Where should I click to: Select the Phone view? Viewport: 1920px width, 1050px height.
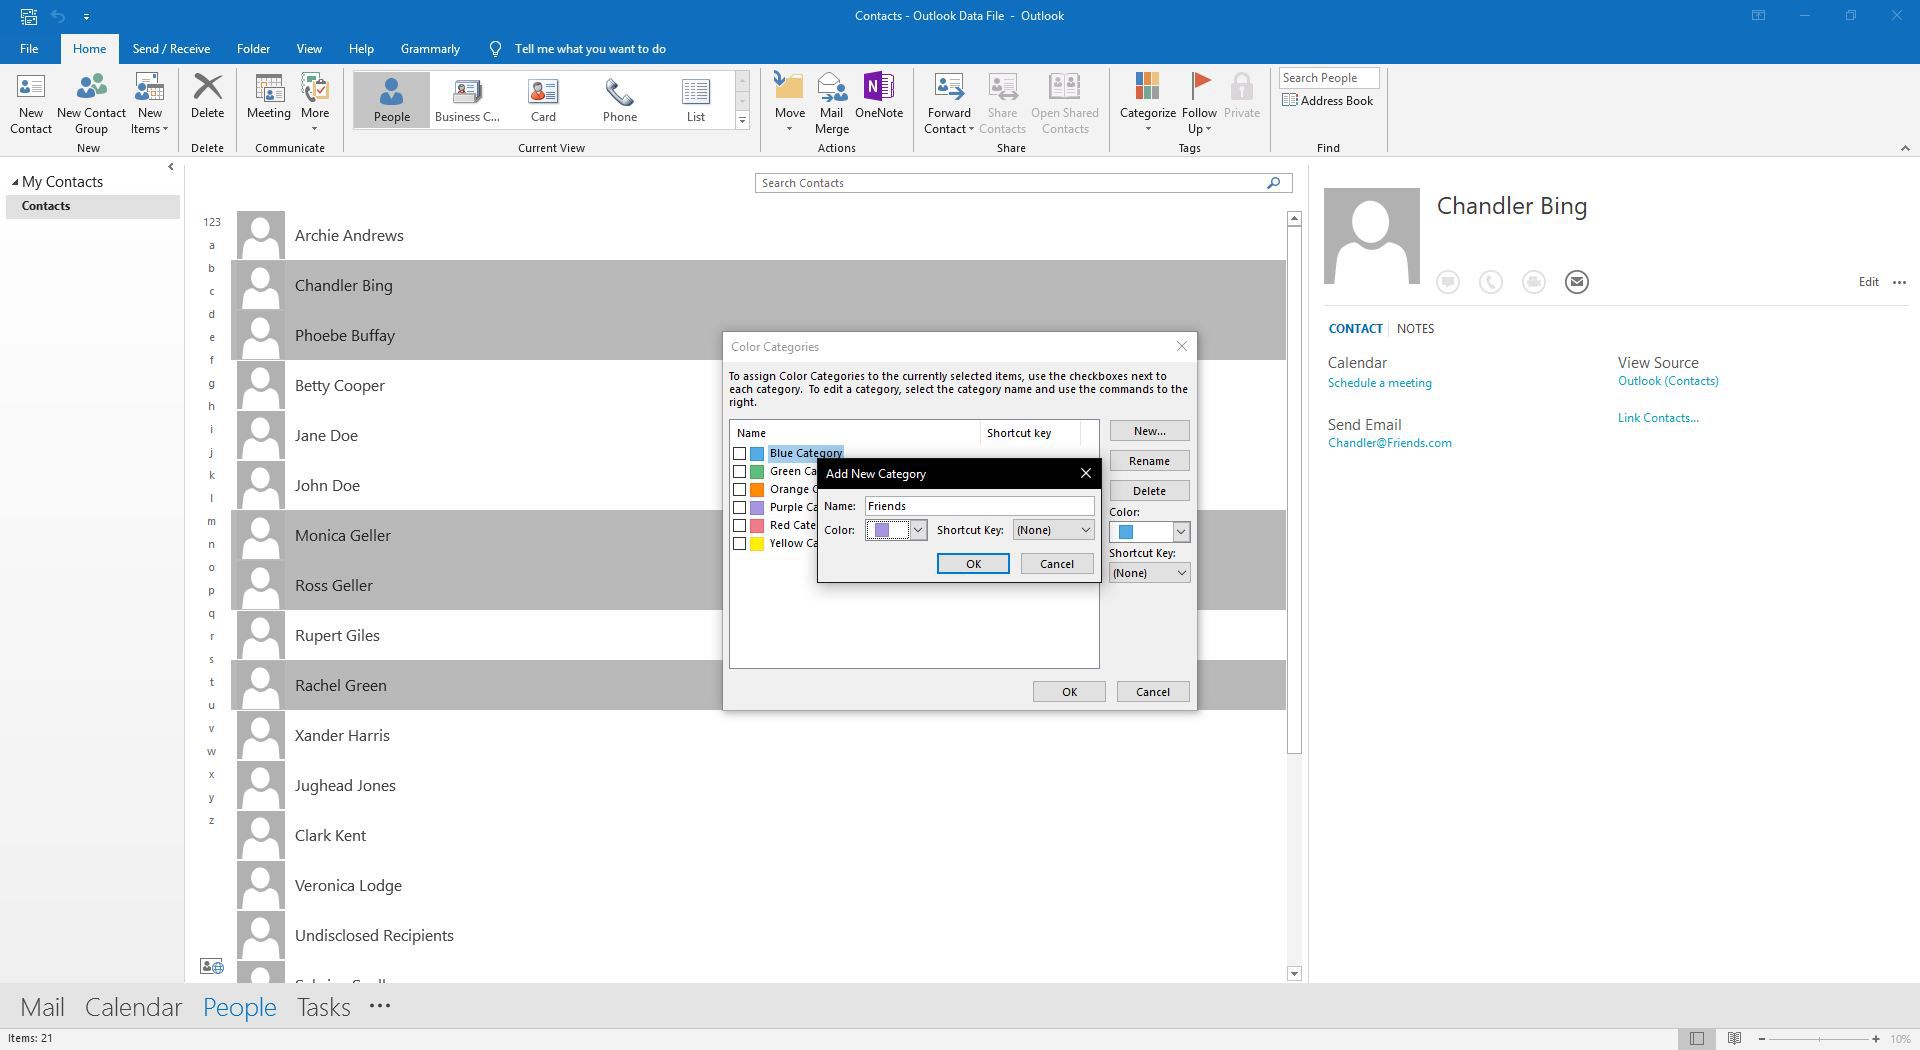click(x=619, y=99)
